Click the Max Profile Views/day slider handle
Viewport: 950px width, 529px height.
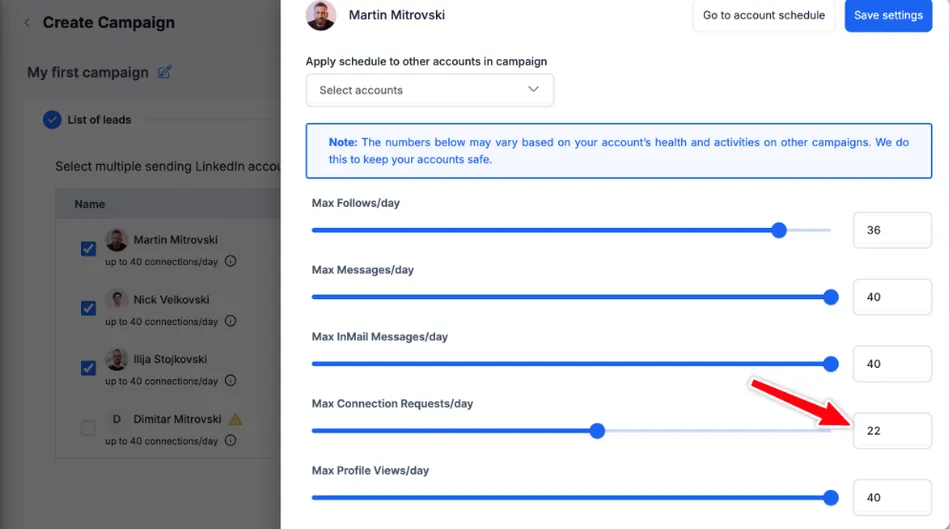point(831,497)
